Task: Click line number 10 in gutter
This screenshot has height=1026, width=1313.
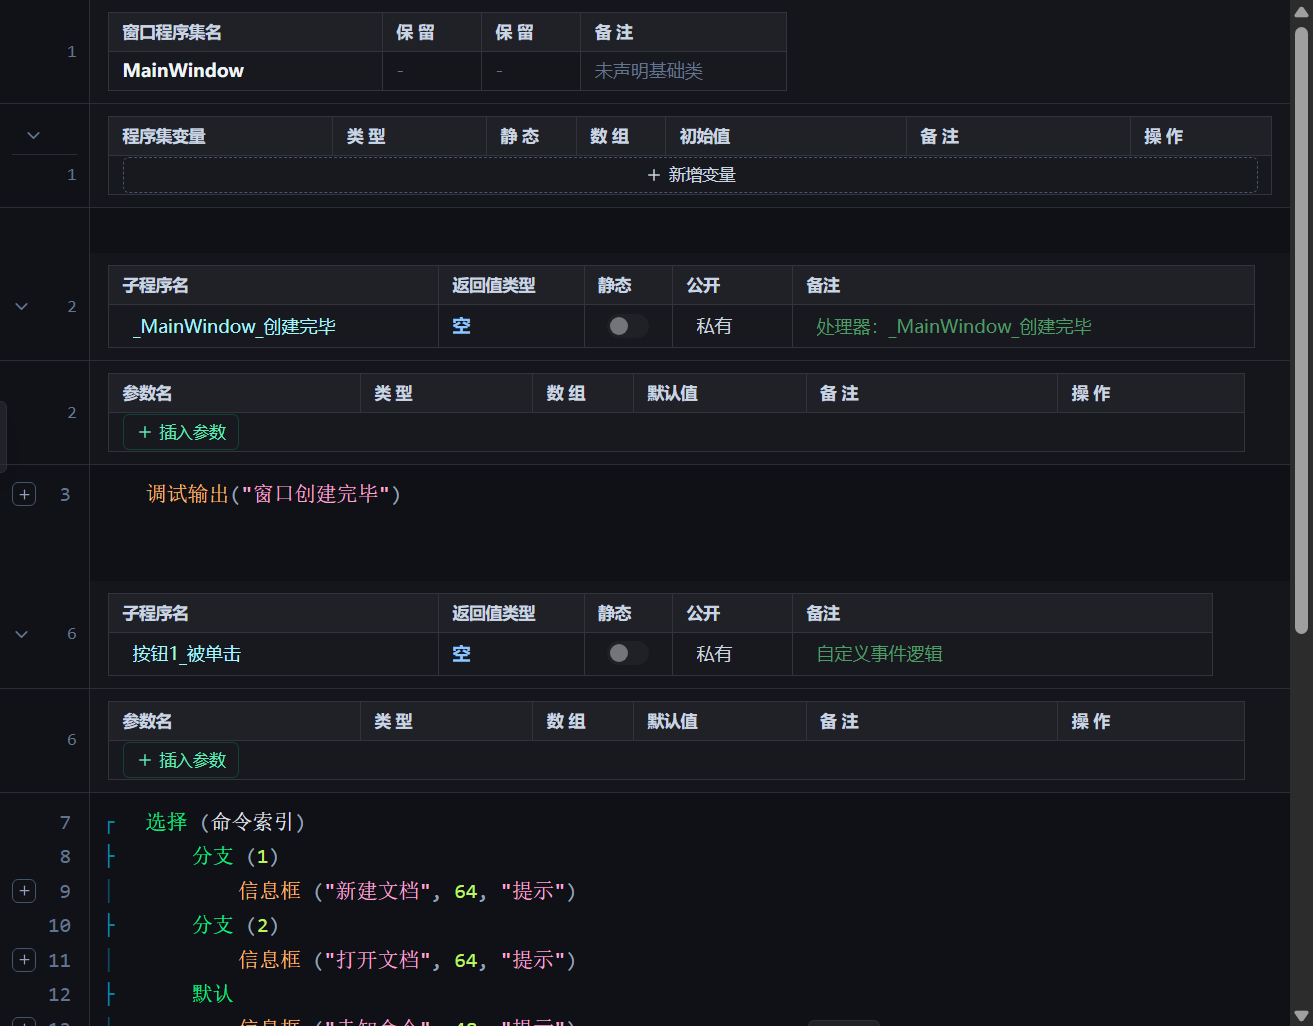Action: tap(60, 925)
